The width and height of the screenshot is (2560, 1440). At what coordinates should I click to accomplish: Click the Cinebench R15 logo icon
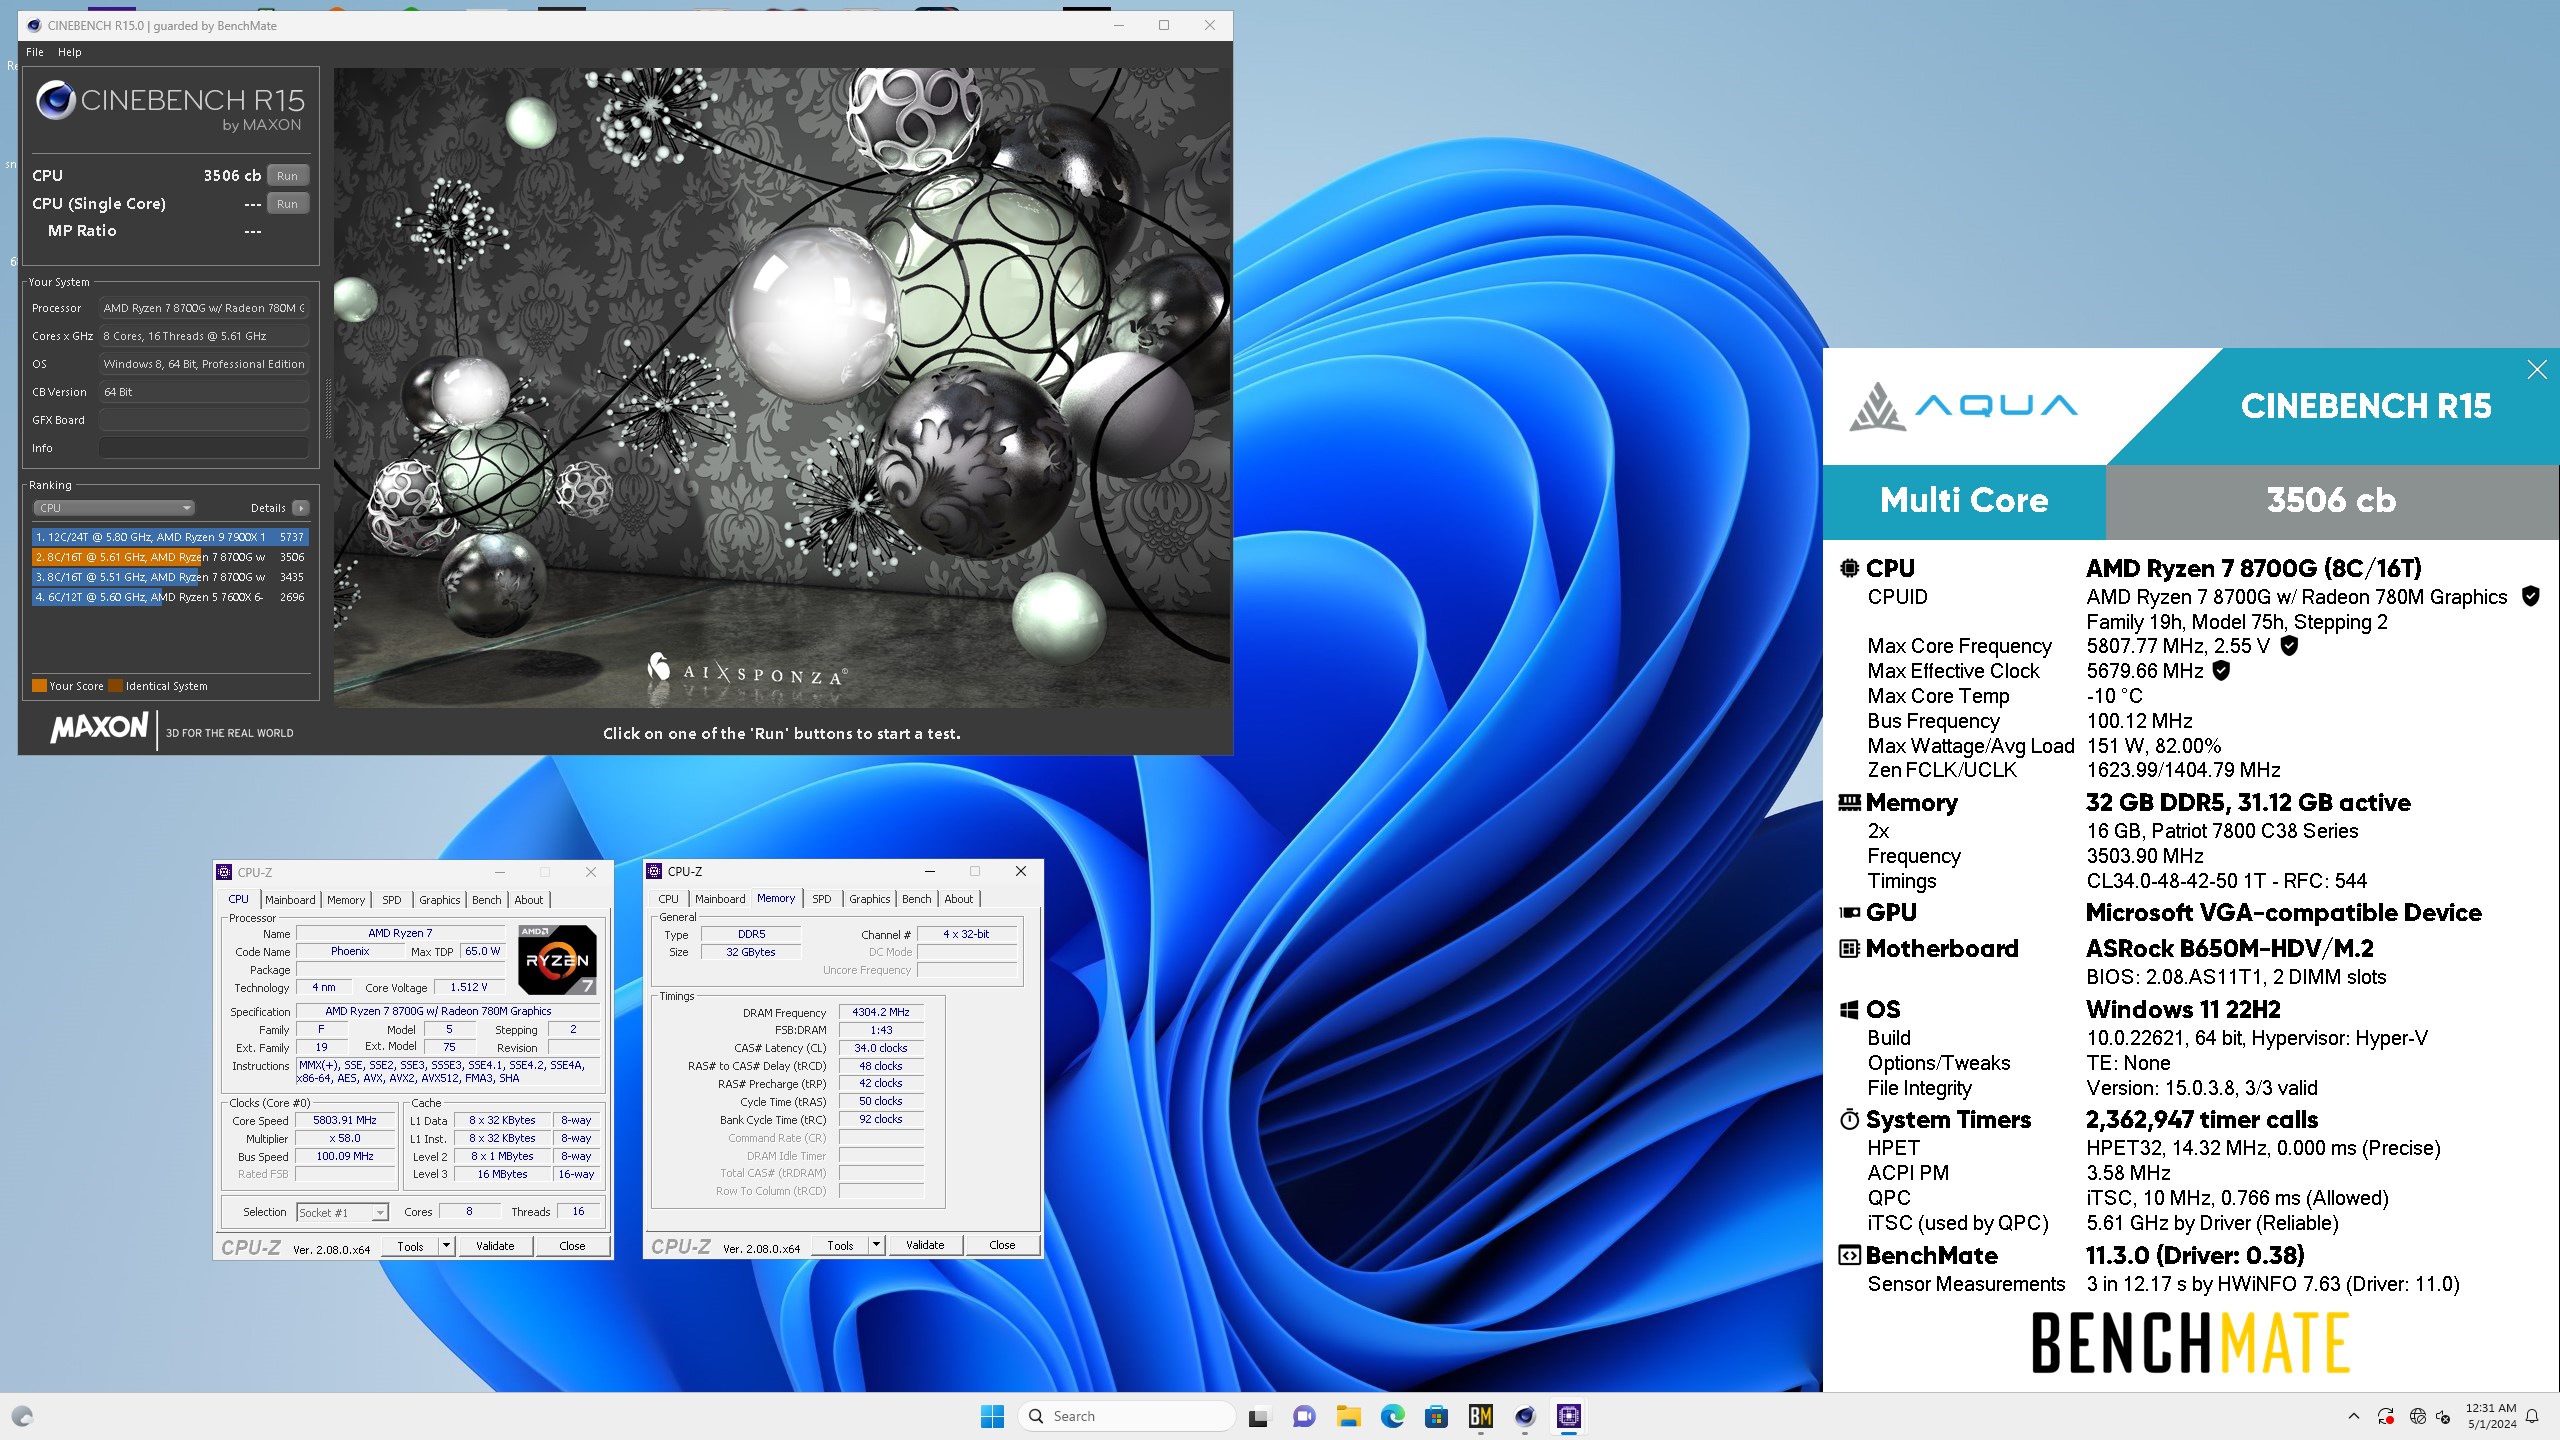click(x=56, y=100)
